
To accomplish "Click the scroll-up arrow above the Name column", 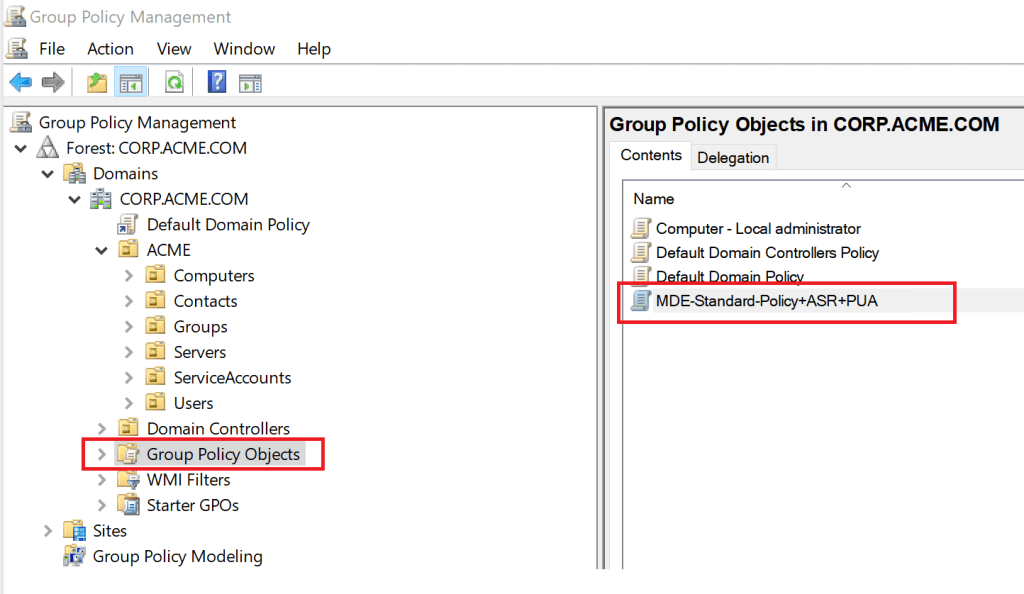I will coord(846,185).
